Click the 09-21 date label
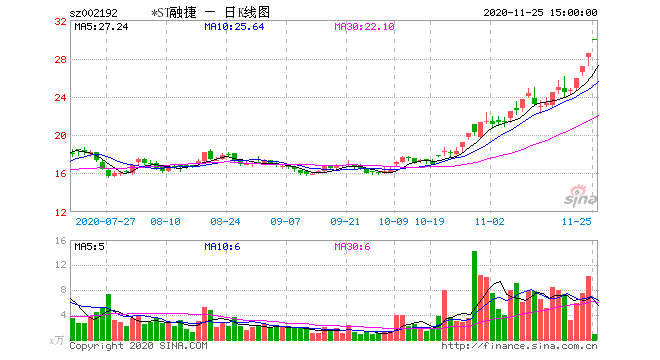 click(x=345, y=221)
